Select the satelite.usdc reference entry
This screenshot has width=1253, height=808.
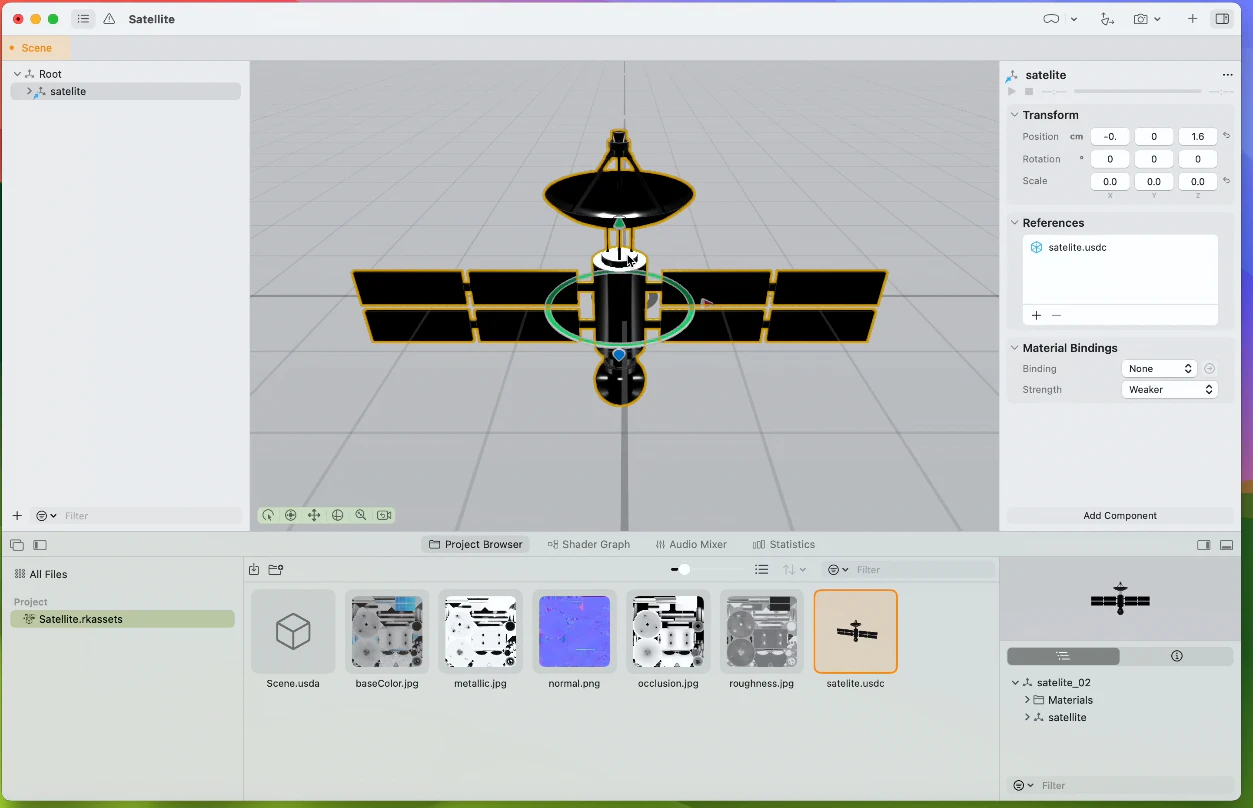[1120, 247]
